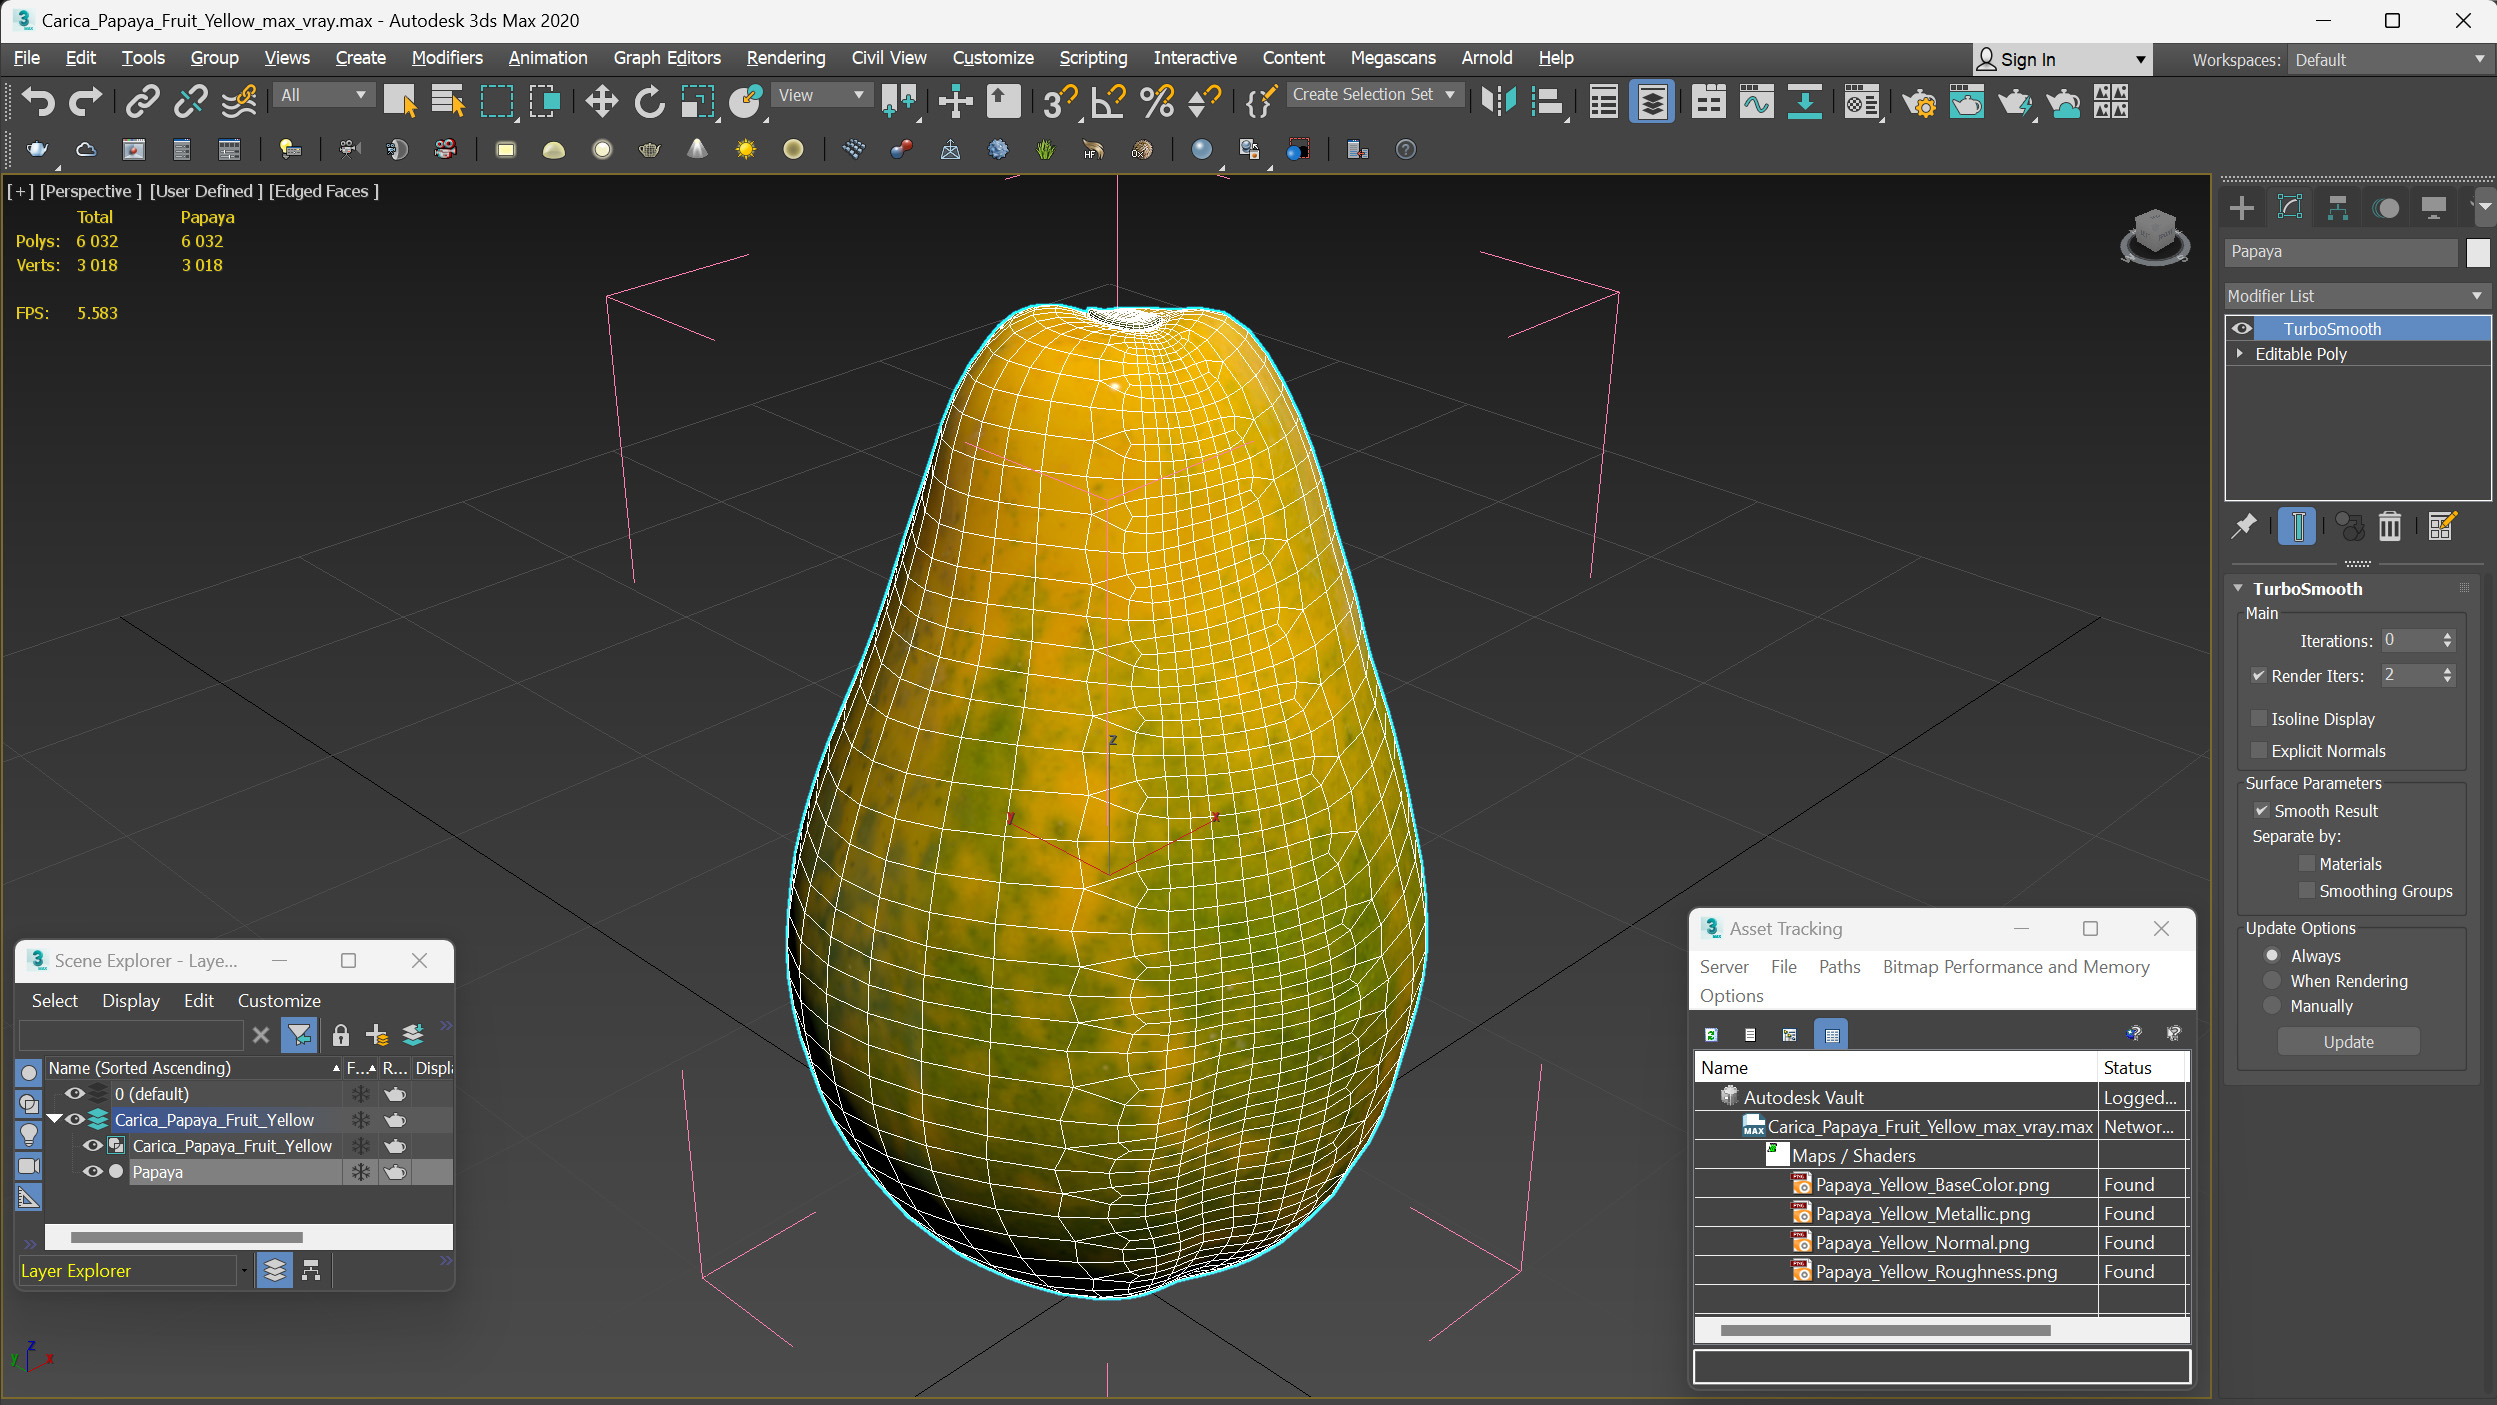
Task: Toggle TurboSmooth modifier visibility eye
Action: (2242, 328)
